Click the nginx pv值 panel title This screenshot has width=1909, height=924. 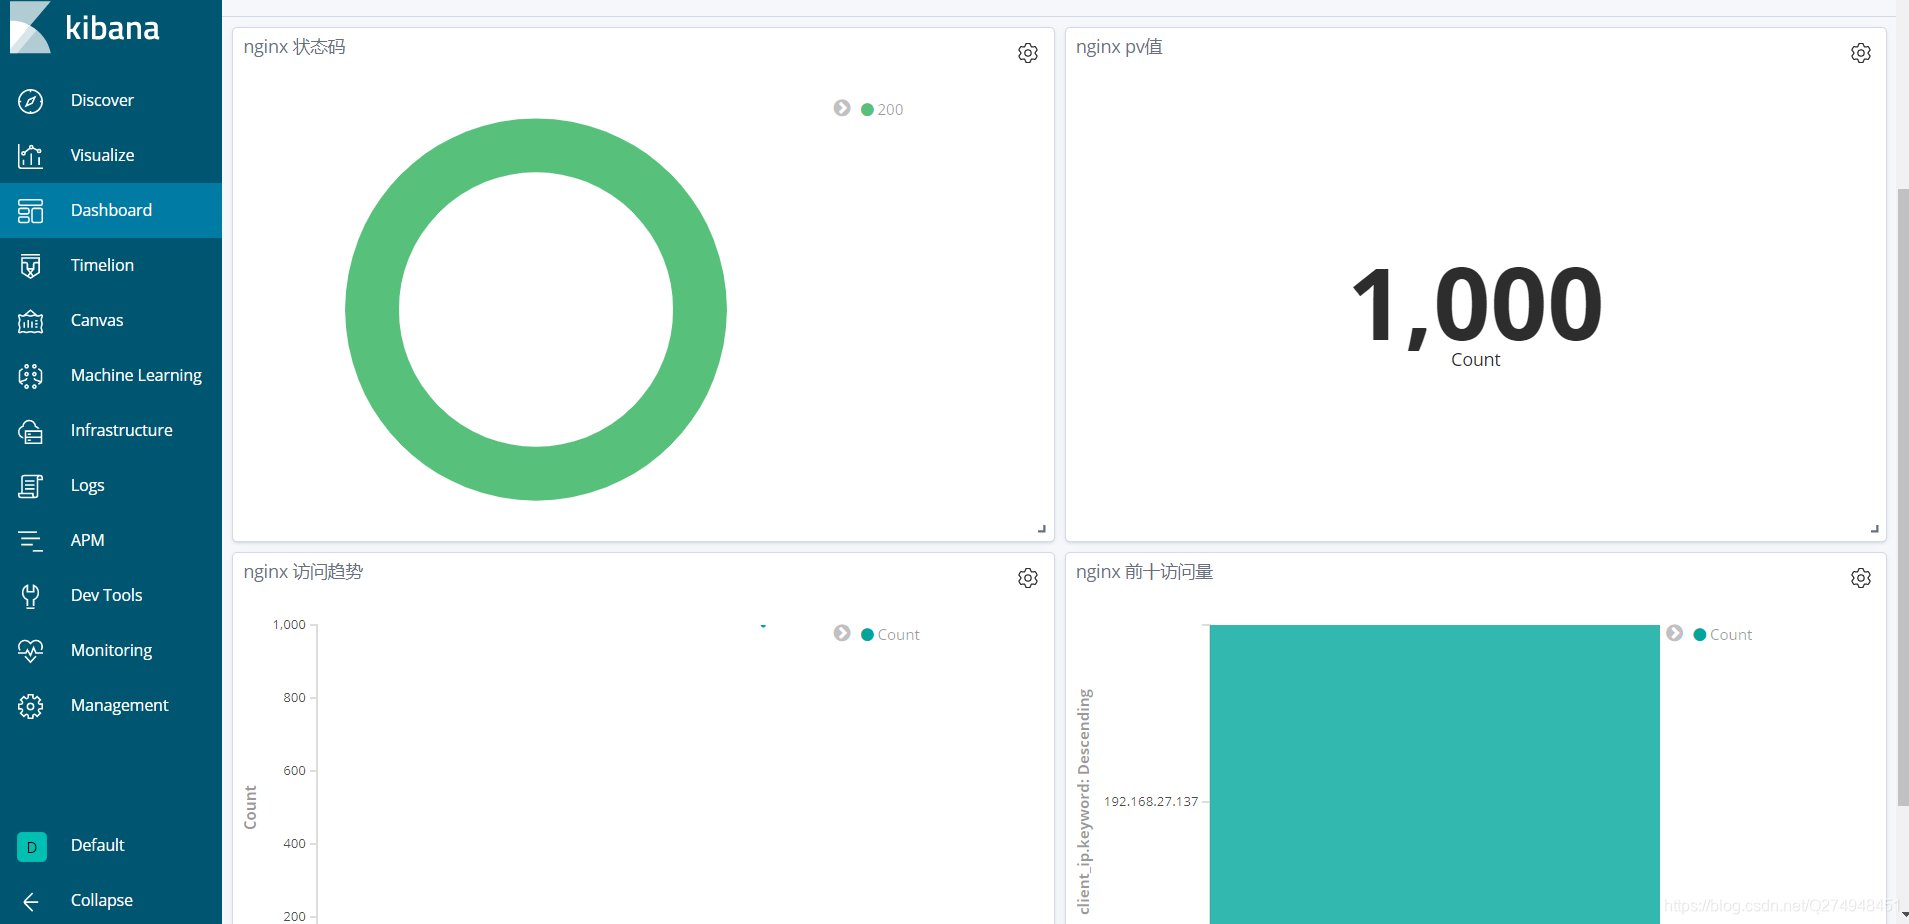coord(1119,47)
